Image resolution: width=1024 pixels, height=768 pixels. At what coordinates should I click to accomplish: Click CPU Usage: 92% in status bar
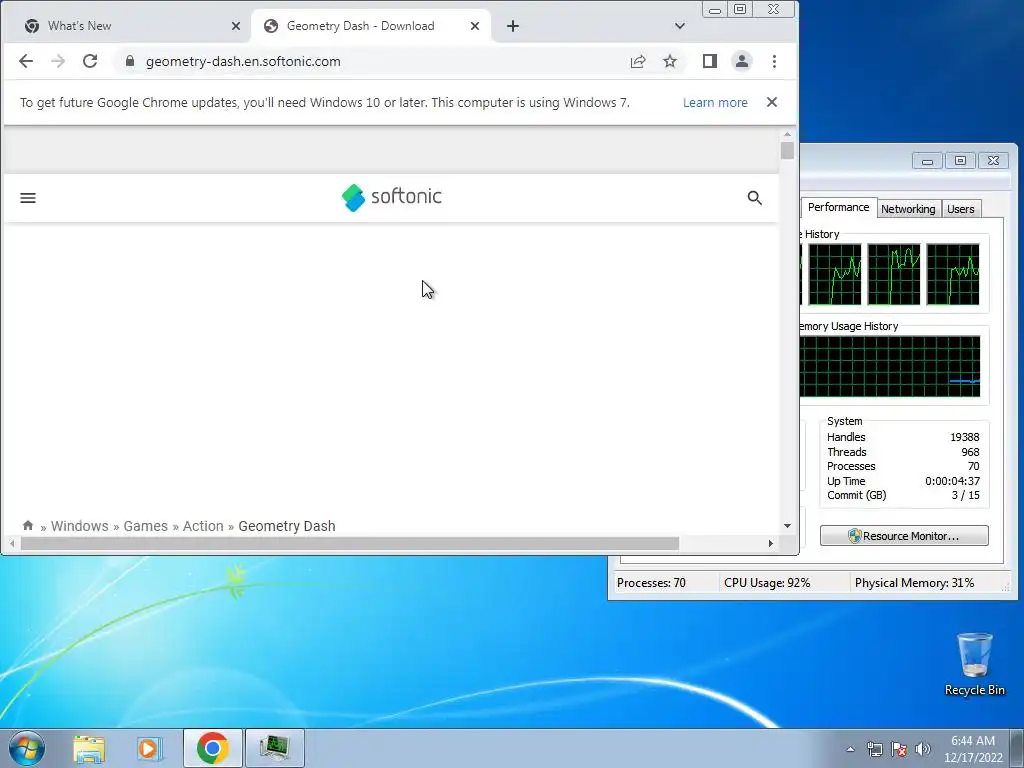(767, 583)
